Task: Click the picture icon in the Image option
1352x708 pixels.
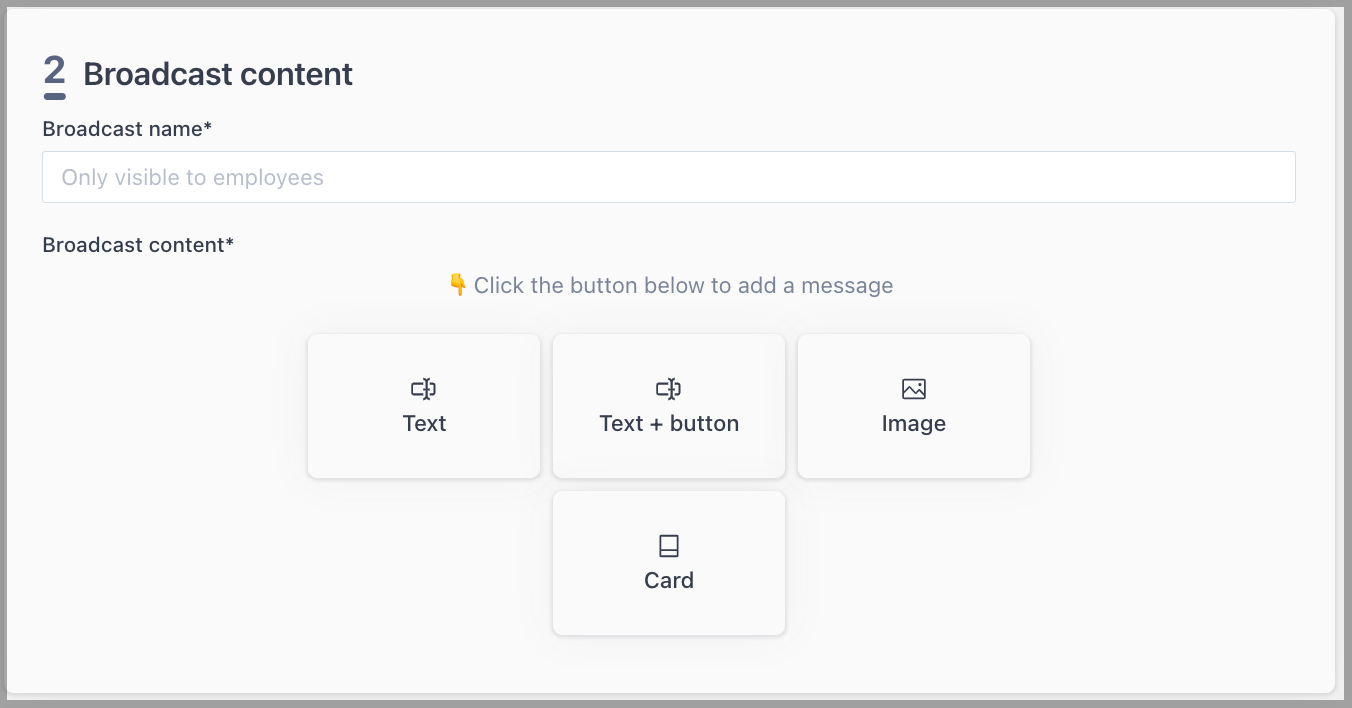Action: coord(914,389)
